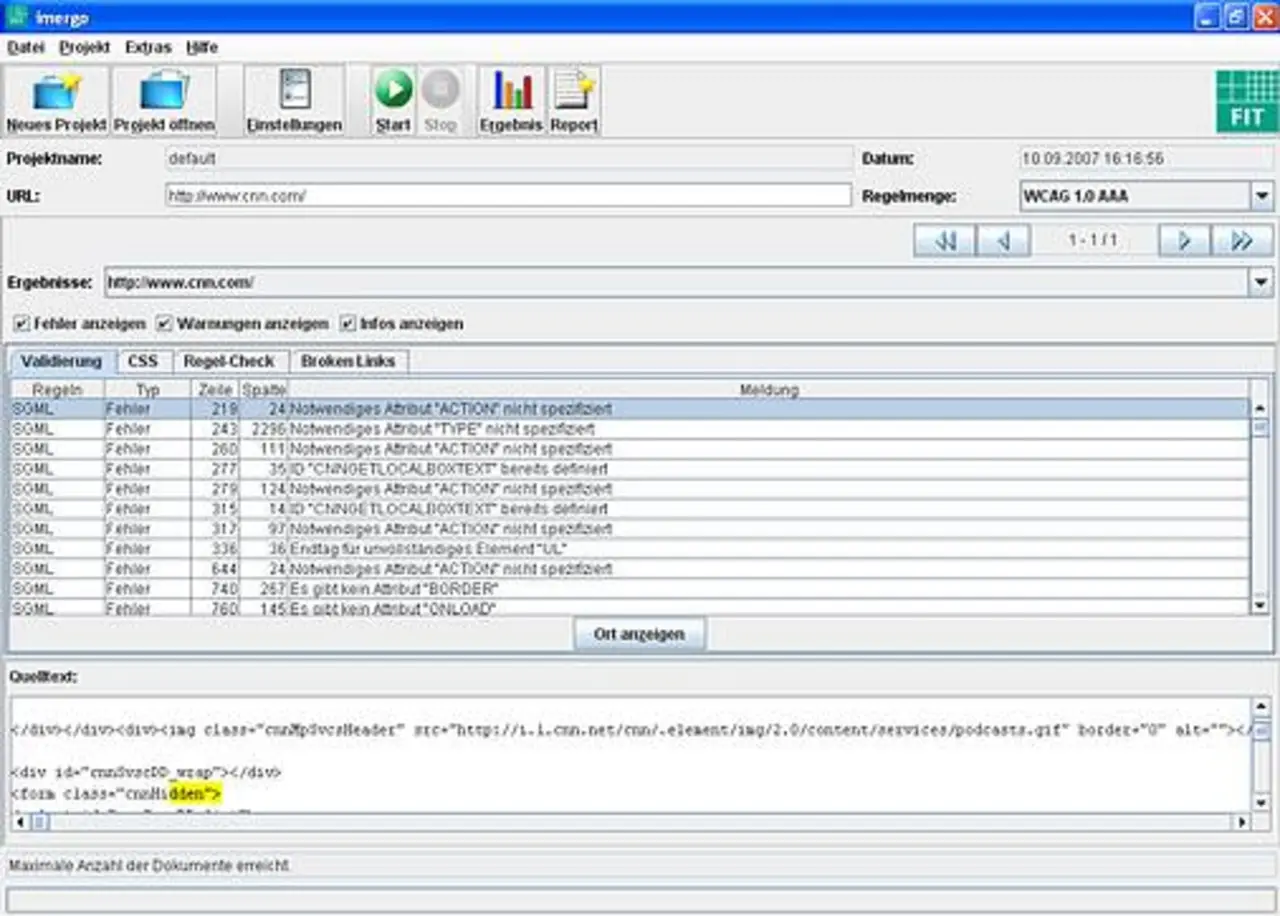1280x916 pixels.
Task: Open the Ergebnisse URL dropdown
Action: point(1261,283)
